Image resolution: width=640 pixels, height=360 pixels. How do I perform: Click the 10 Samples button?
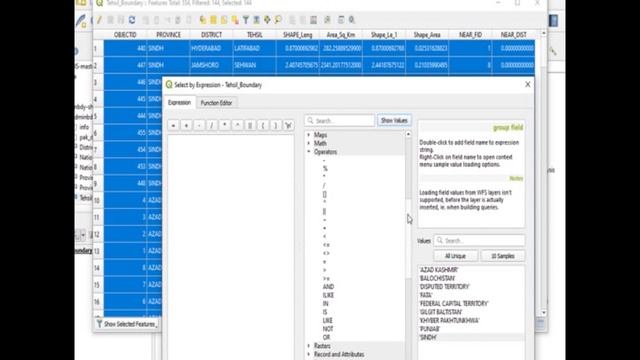502,256
